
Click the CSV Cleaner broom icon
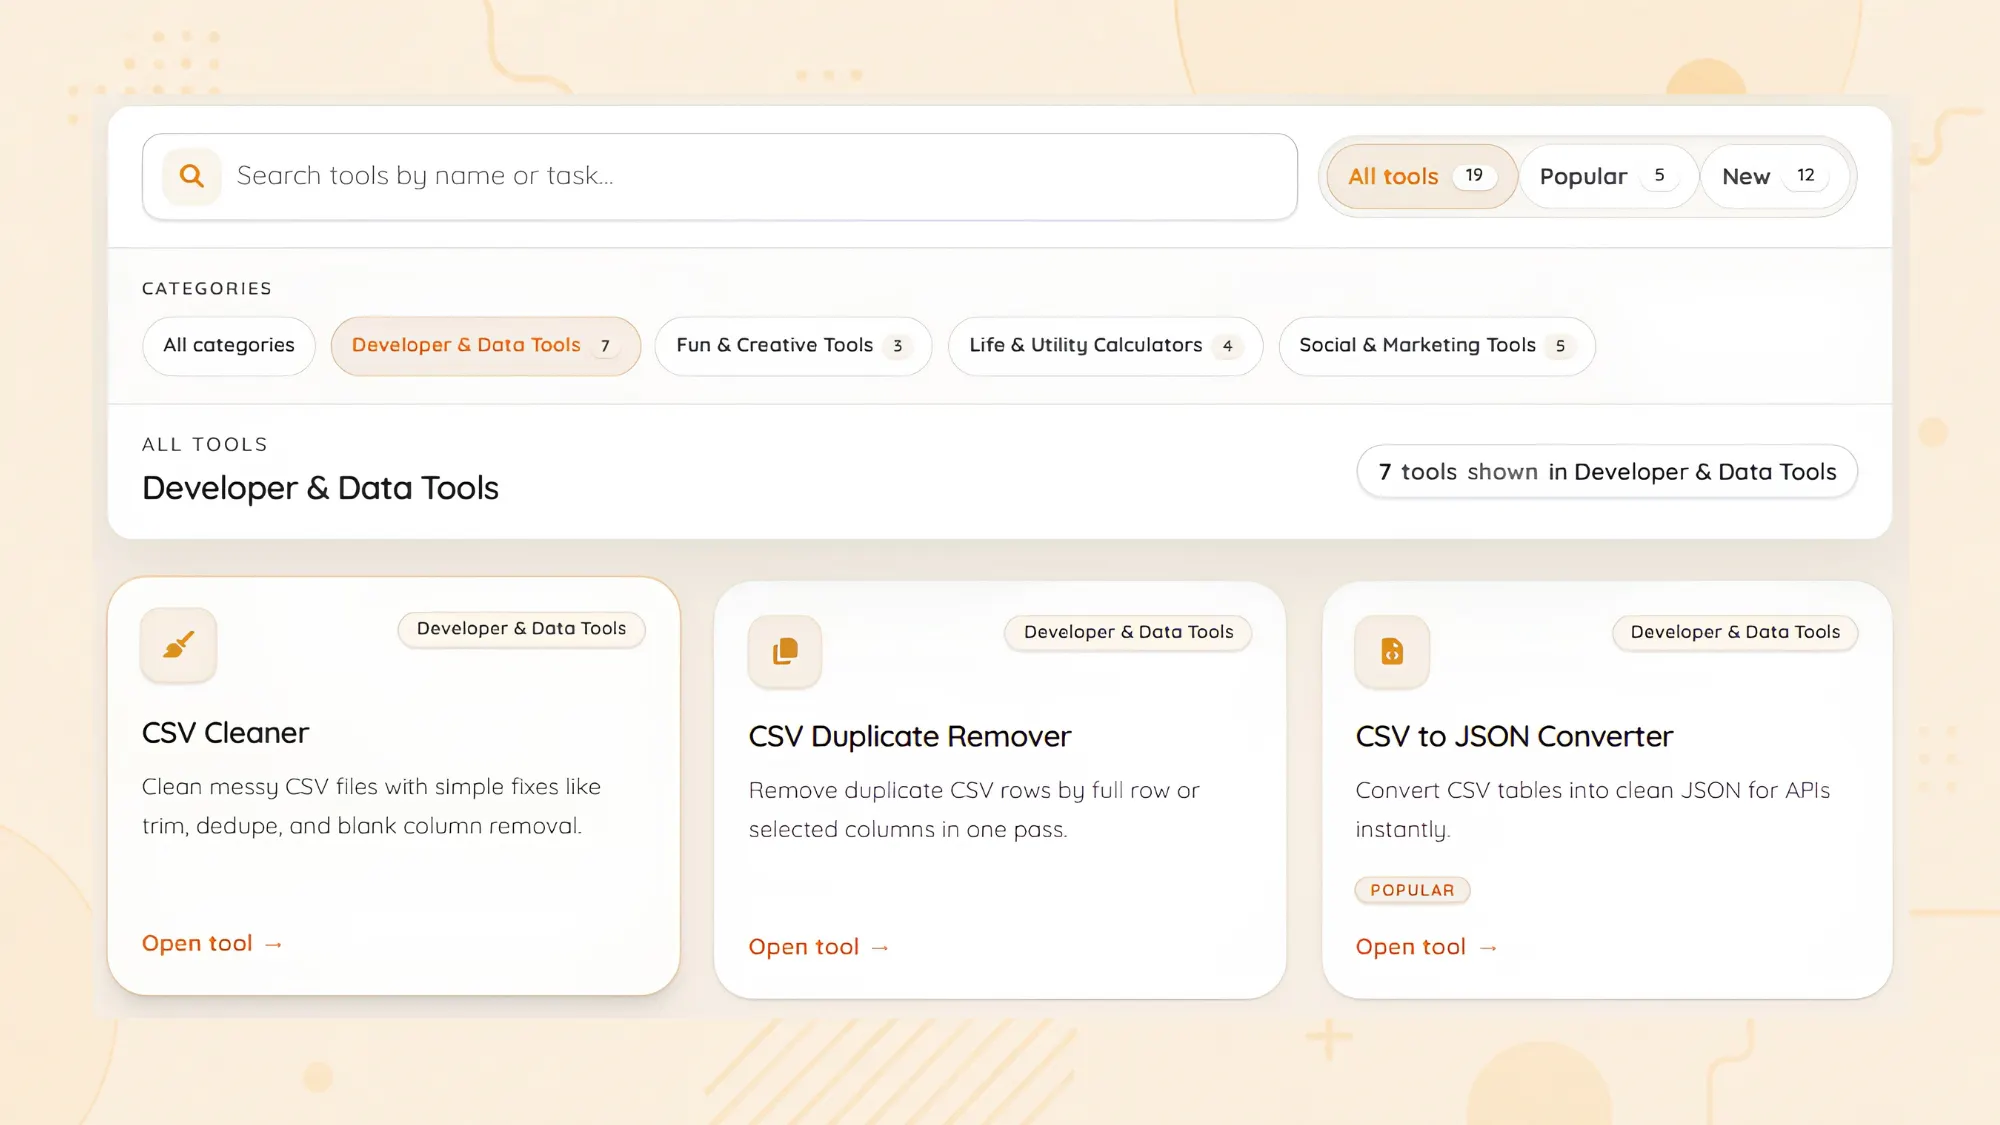point(178,645)
